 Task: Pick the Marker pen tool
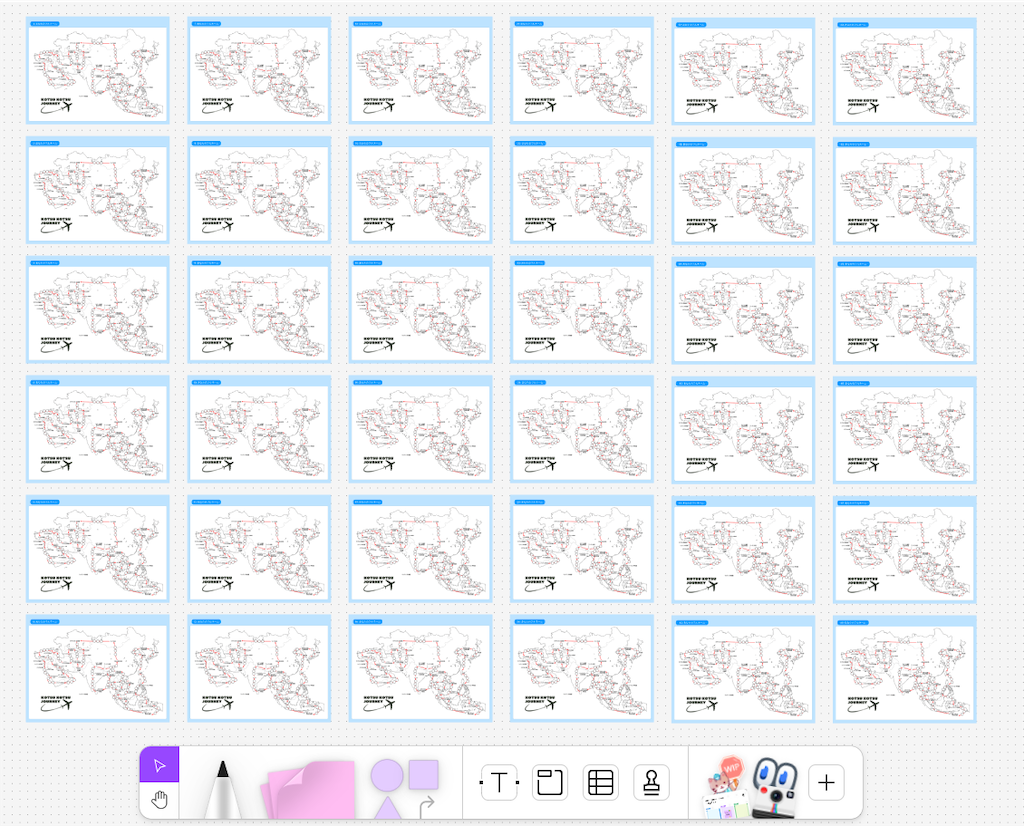pyautogui.click(x=222, y=789)
